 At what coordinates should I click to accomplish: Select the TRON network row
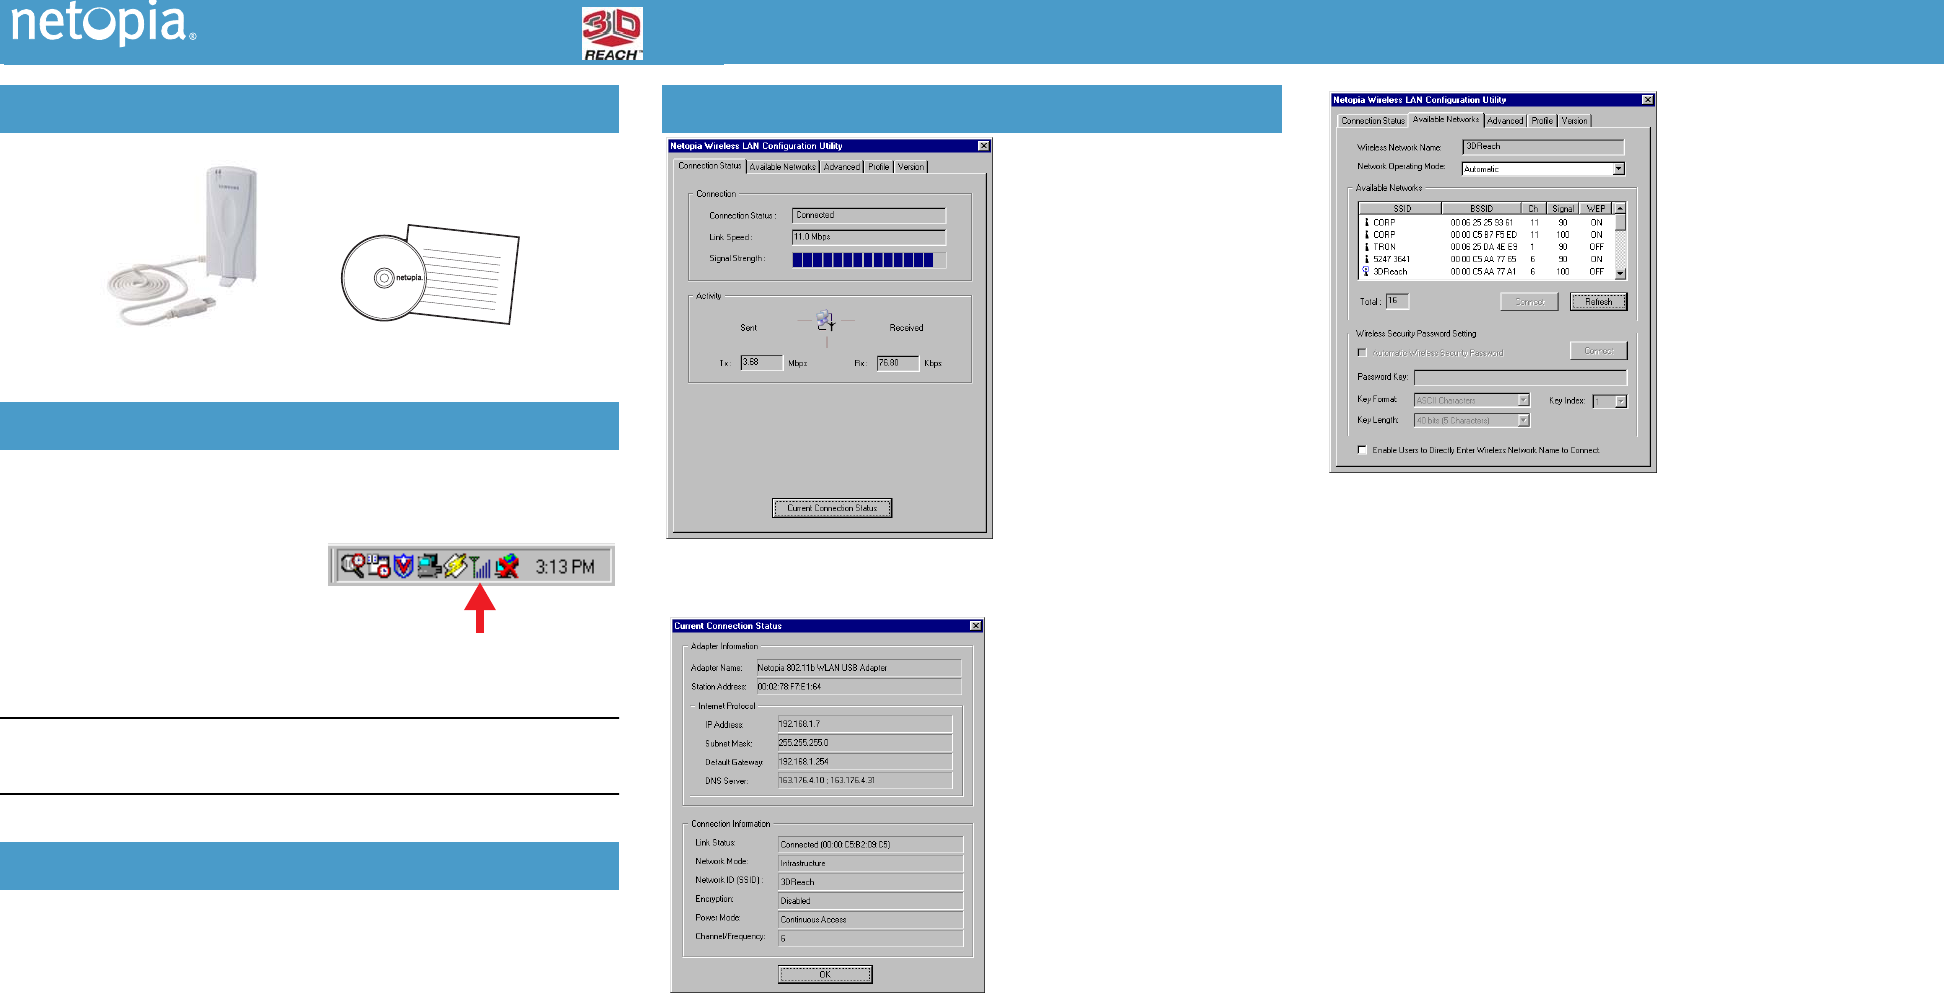1486,247
